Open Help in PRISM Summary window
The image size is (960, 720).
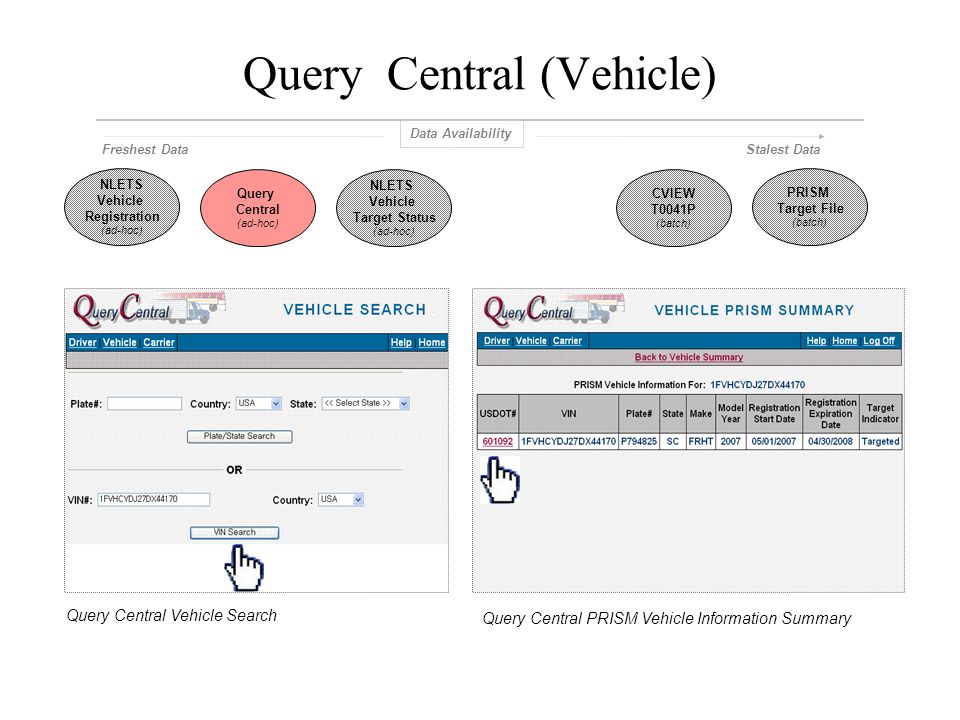click(816, 340)
